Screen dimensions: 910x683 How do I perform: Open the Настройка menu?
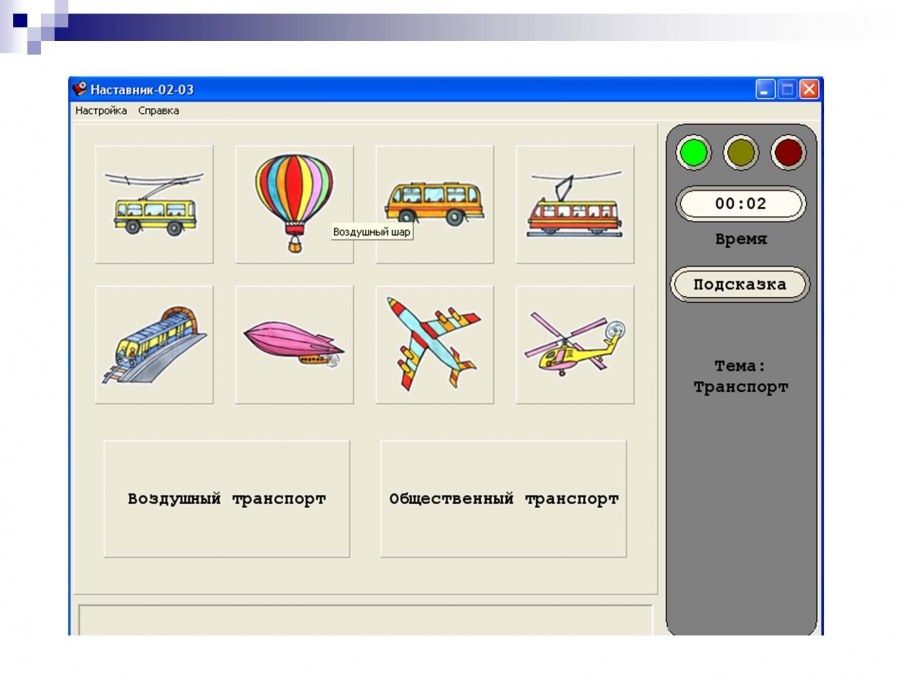click(101, 111)
